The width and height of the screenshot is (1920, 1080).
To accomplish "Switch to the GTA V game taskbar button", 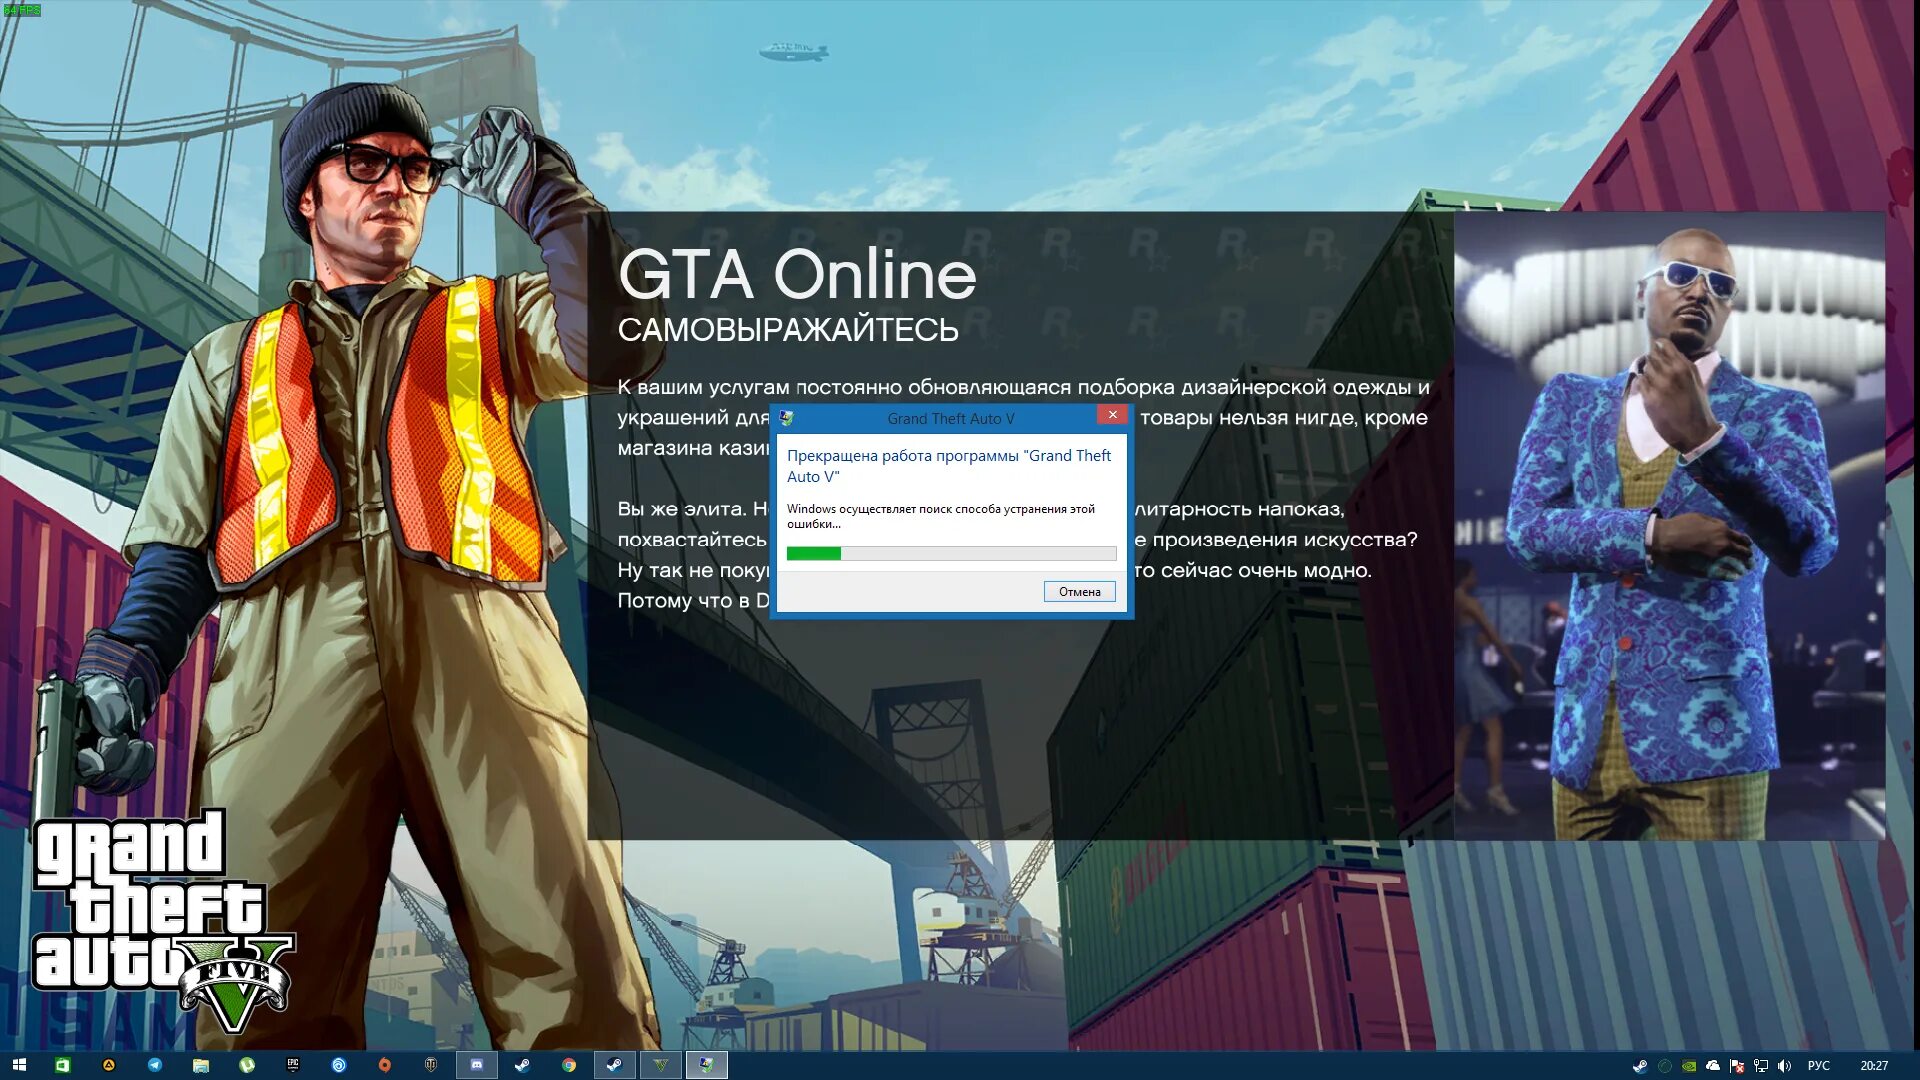I will (x=660, y=1065).
